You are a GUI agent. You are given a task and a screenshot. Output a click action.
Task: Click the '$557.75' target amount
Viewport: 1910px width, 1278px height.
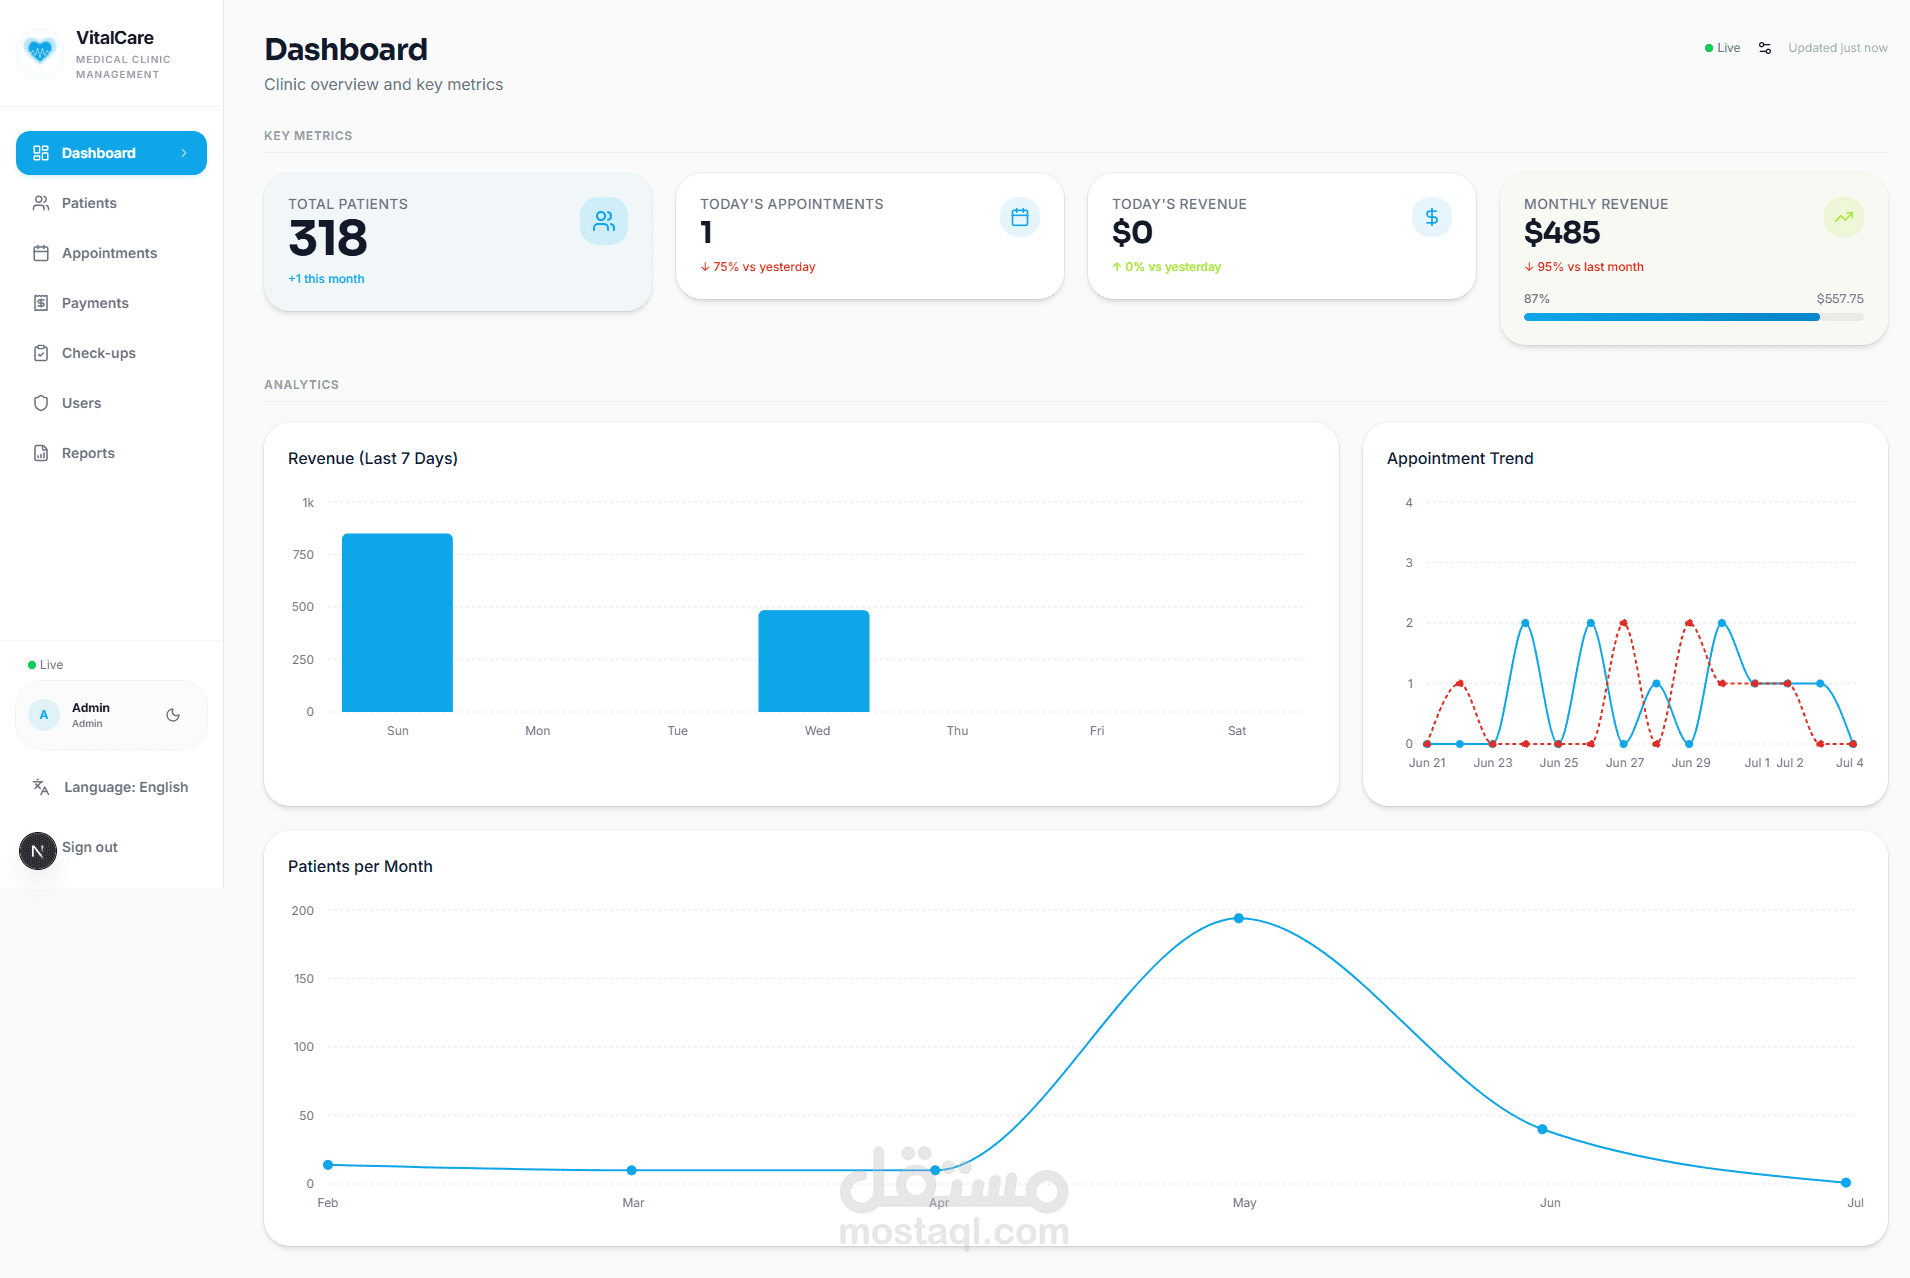1840,299
